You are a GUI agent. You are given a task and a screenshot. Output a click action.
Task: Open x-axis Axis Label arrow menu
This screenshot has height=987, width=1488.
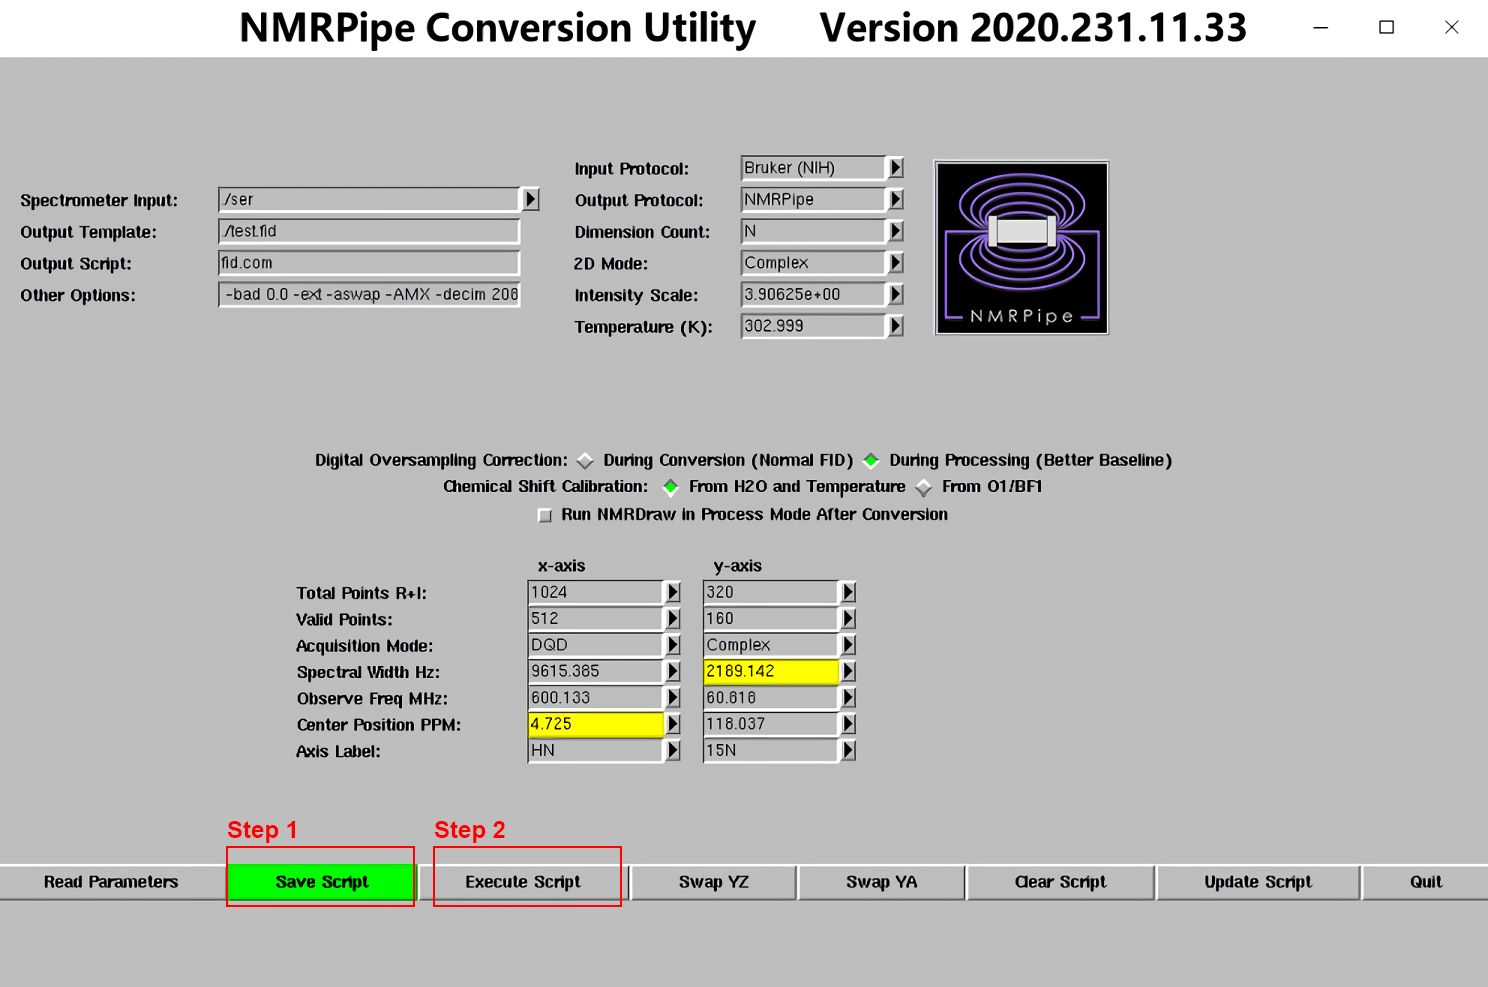tap(673, 750)
